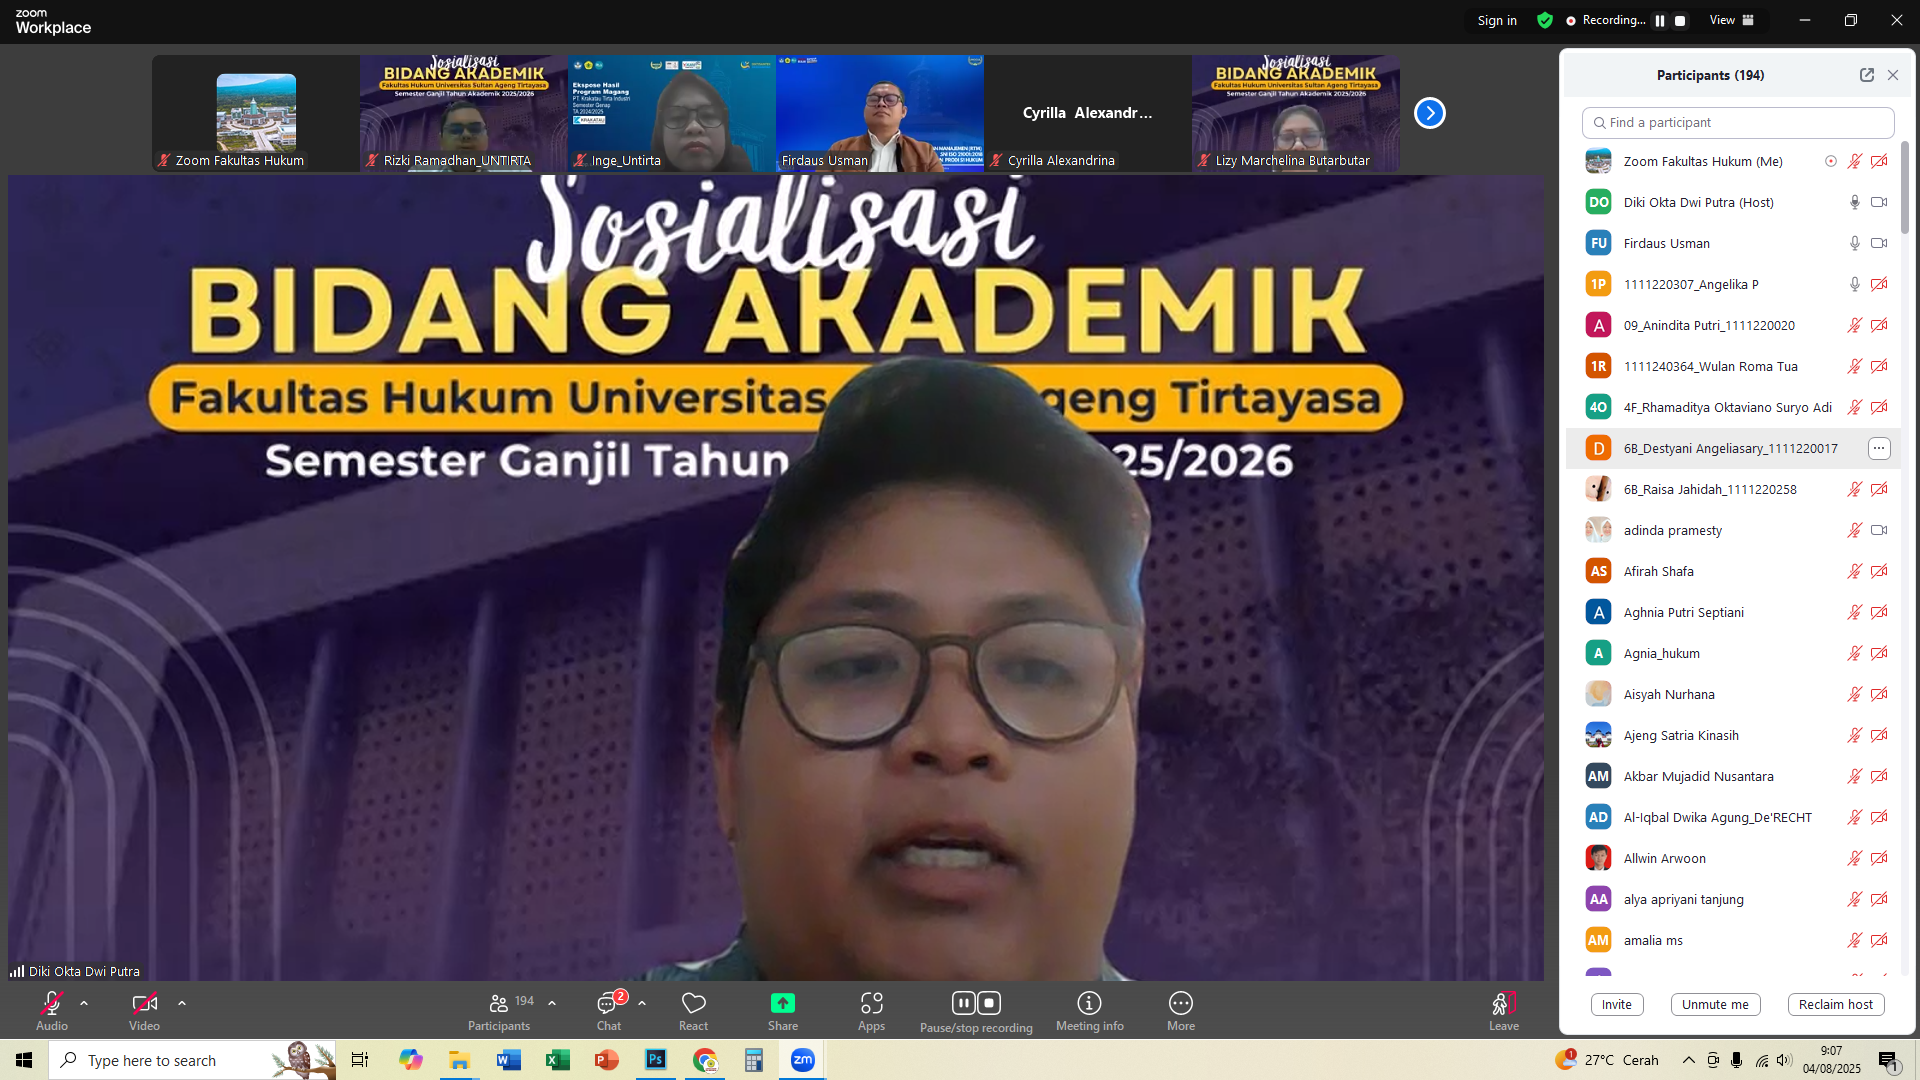Click the Find a participant search field

(1738, 123)
